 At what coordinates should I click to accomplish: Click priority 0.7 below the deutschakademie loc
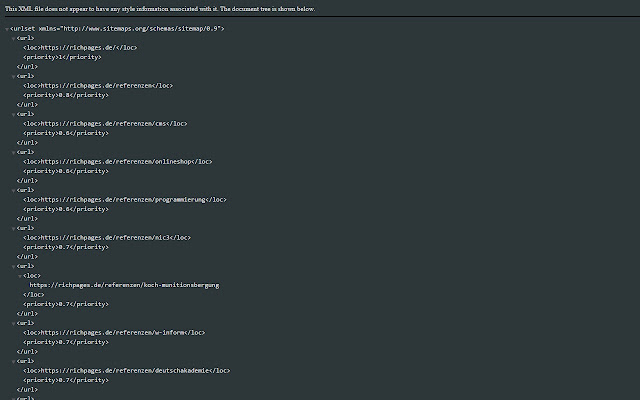pos(66,380)
